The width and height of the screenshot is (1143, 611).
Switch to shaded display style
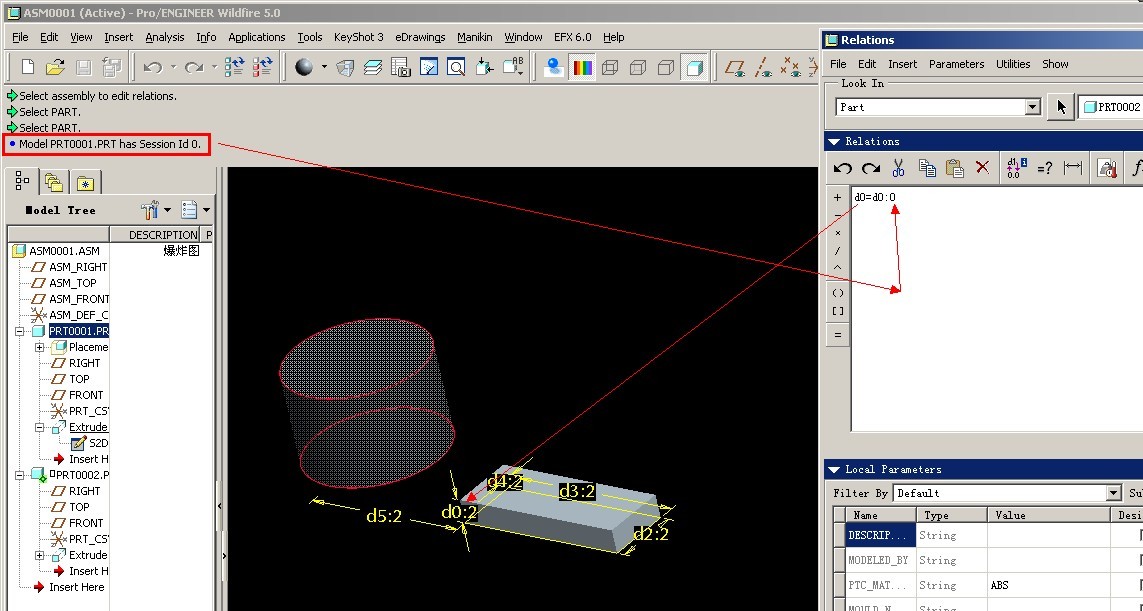(x=694, y=68)
